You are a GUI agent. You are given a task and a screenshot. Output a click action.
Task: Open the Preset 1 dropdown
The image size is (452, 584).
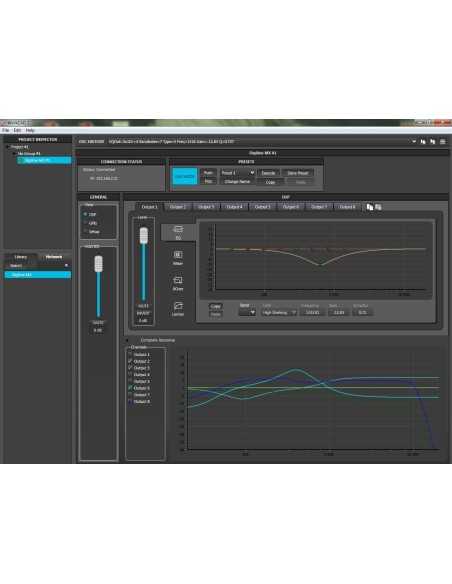(x=237, y=173)
